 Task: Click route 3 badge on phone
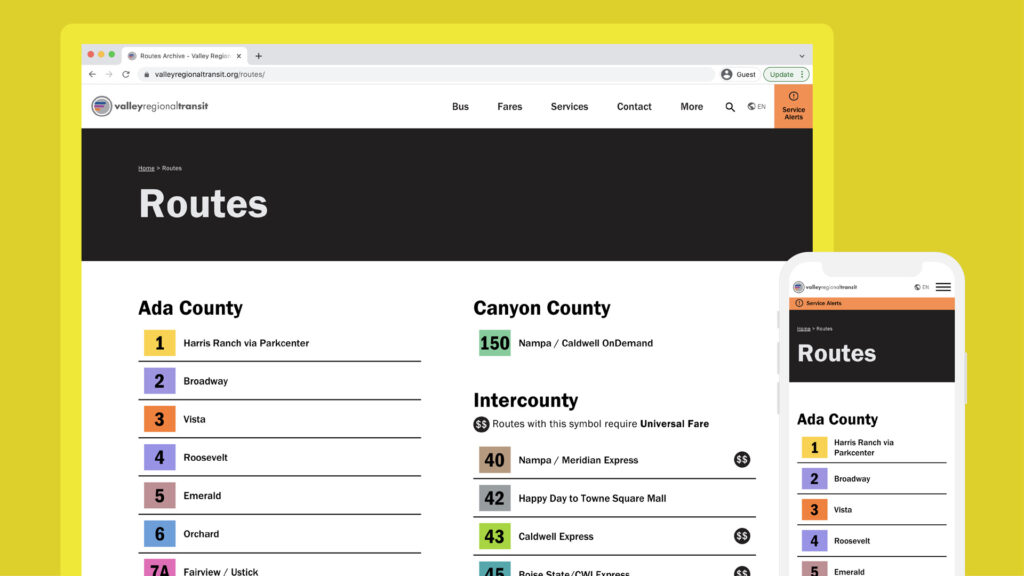814,509
